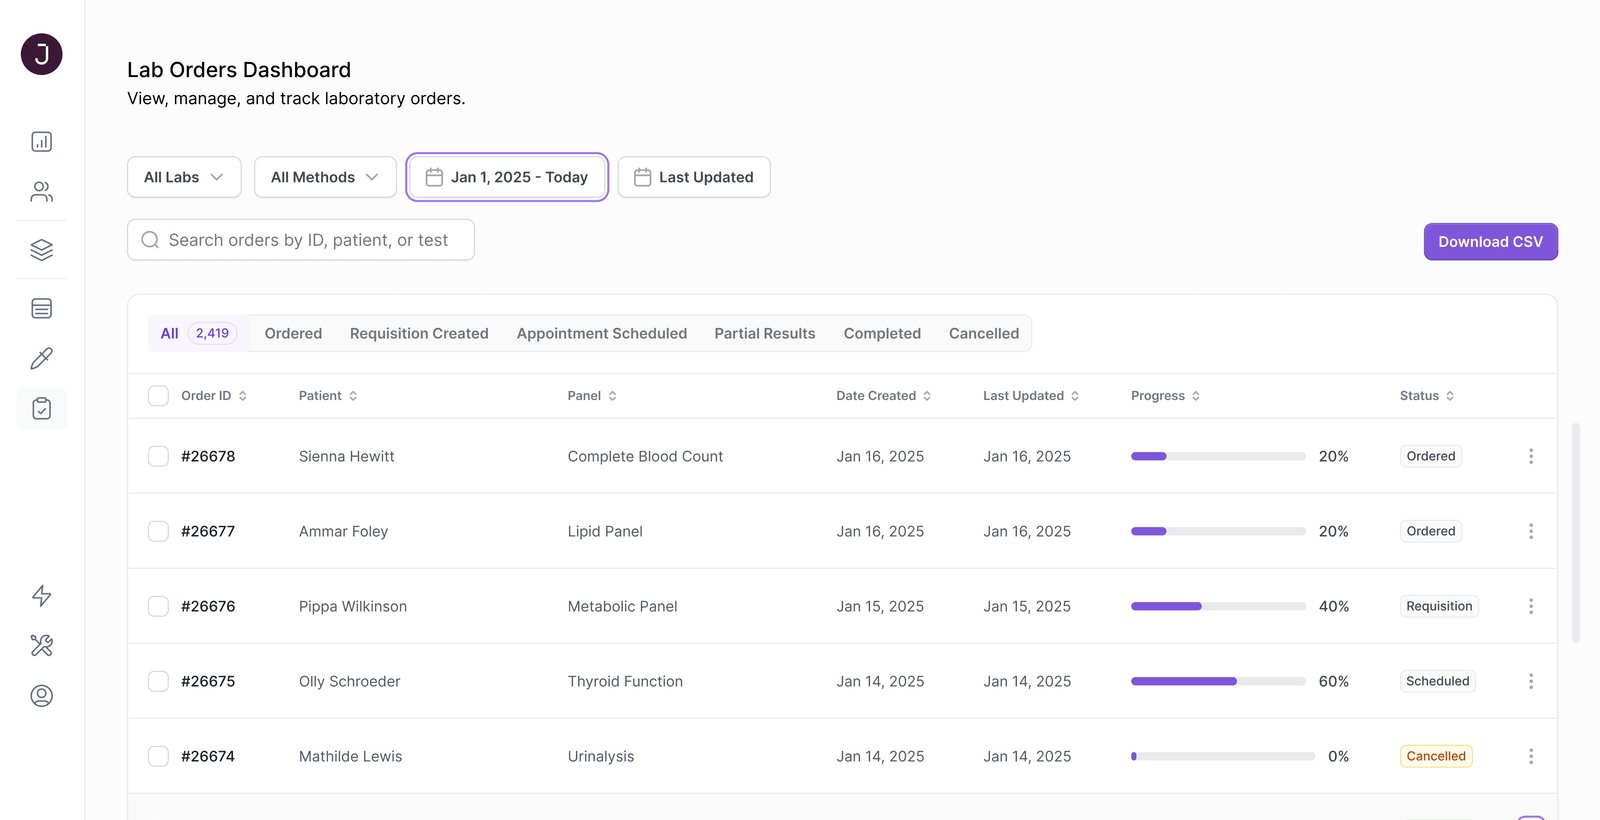Image resolution: width=1600 pixels, height=820 pixels.
Task: Click patient name Mathilde Lewis
Action: pyautogui.click(x=350, y=756)
